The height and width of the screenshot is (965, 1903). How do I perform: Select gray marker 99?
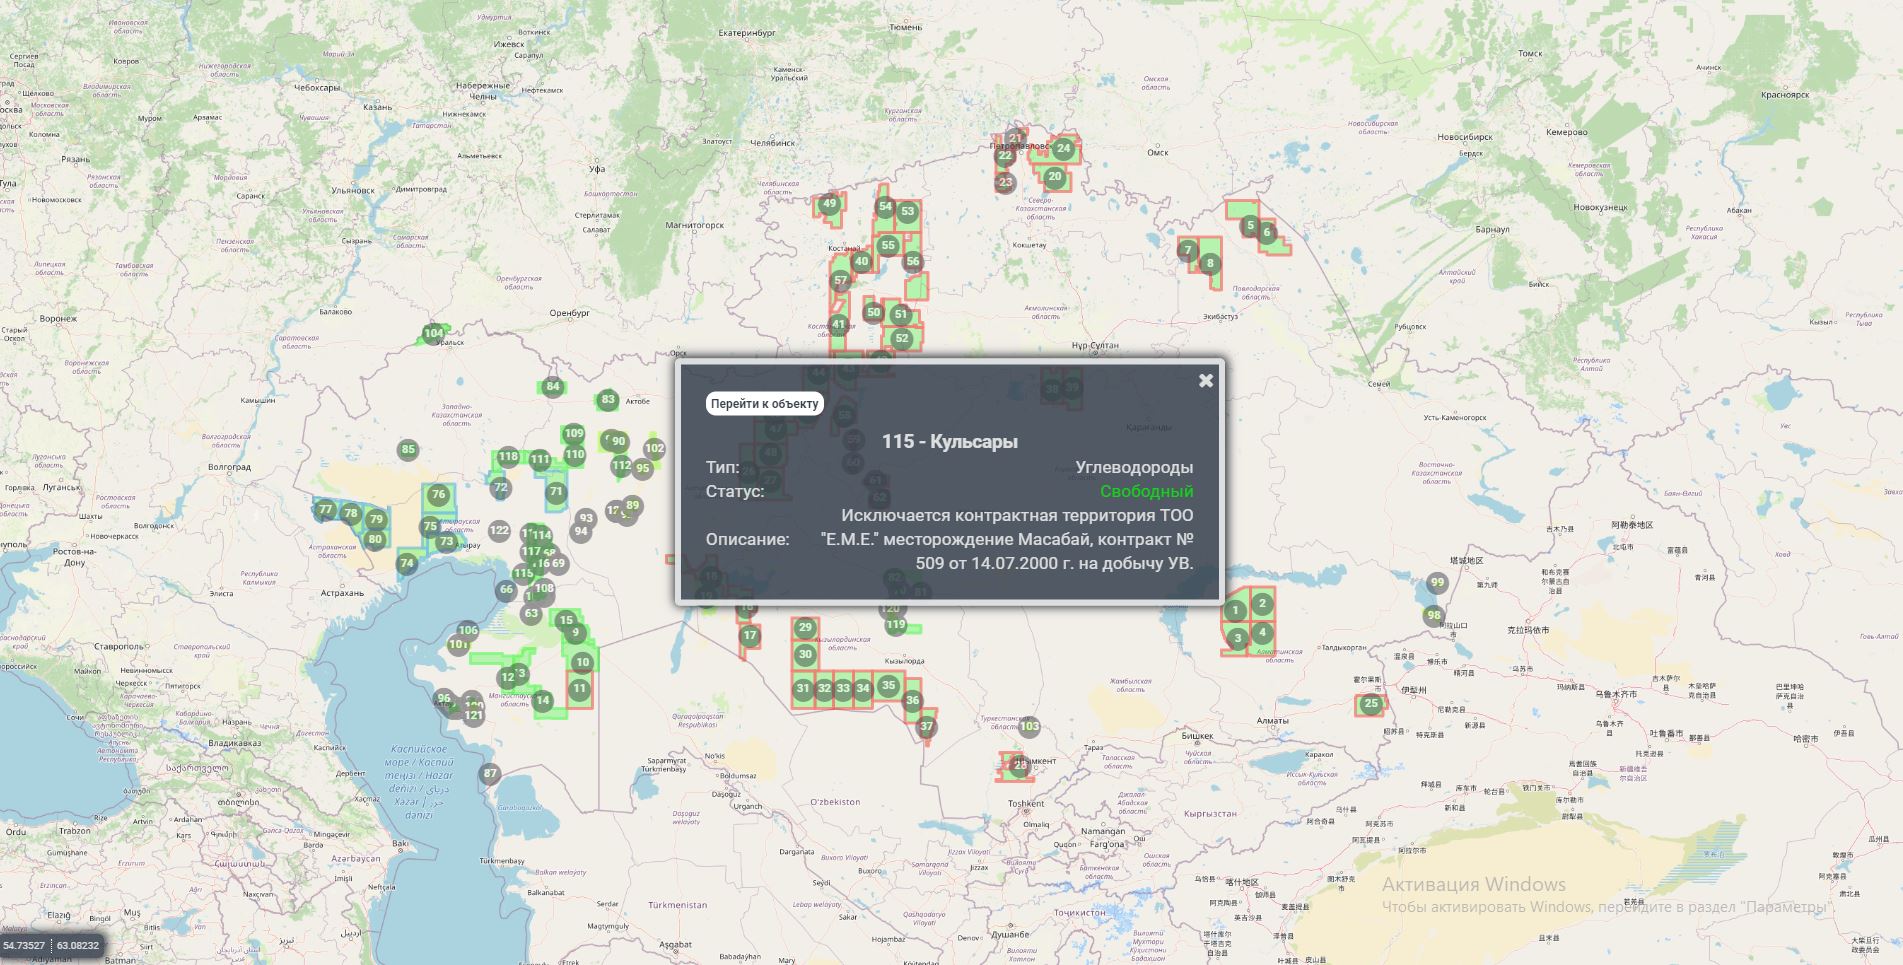click(1437, 583)
